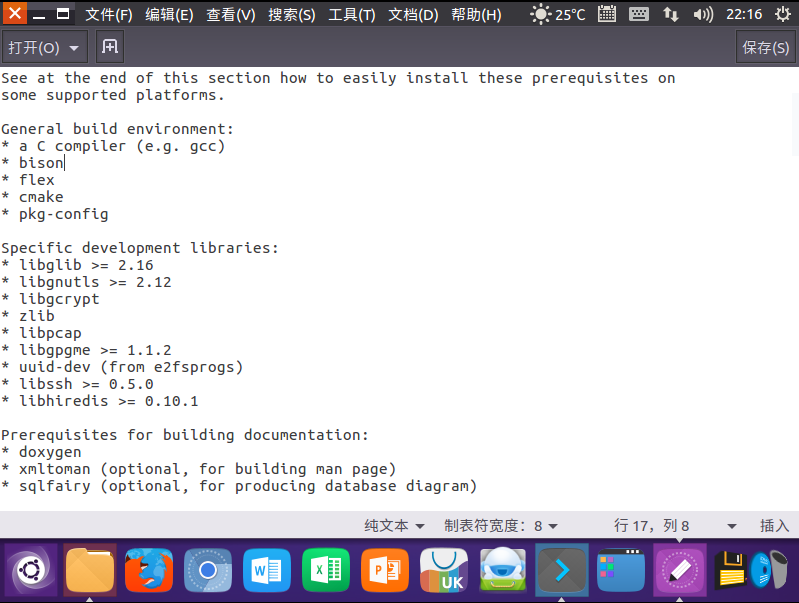Click the 'pkg-config' line
The height and width of the screenshot is (603, 799).
(55, 214)
